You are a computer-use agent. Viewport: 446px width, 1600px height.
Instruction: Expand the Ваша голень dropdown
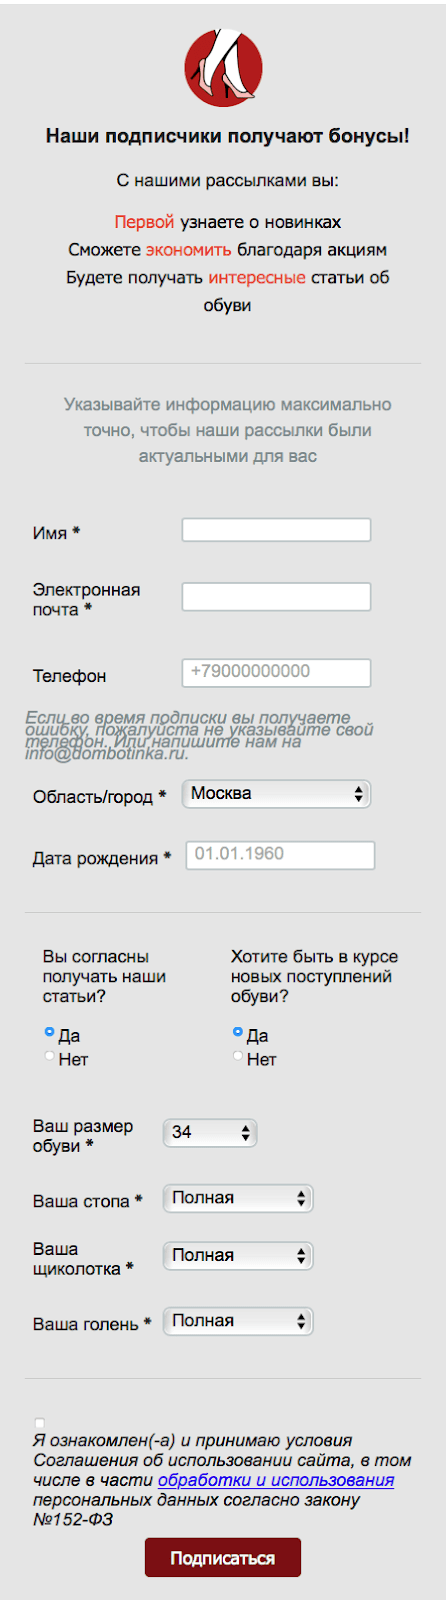click(x=238, y=1322)
